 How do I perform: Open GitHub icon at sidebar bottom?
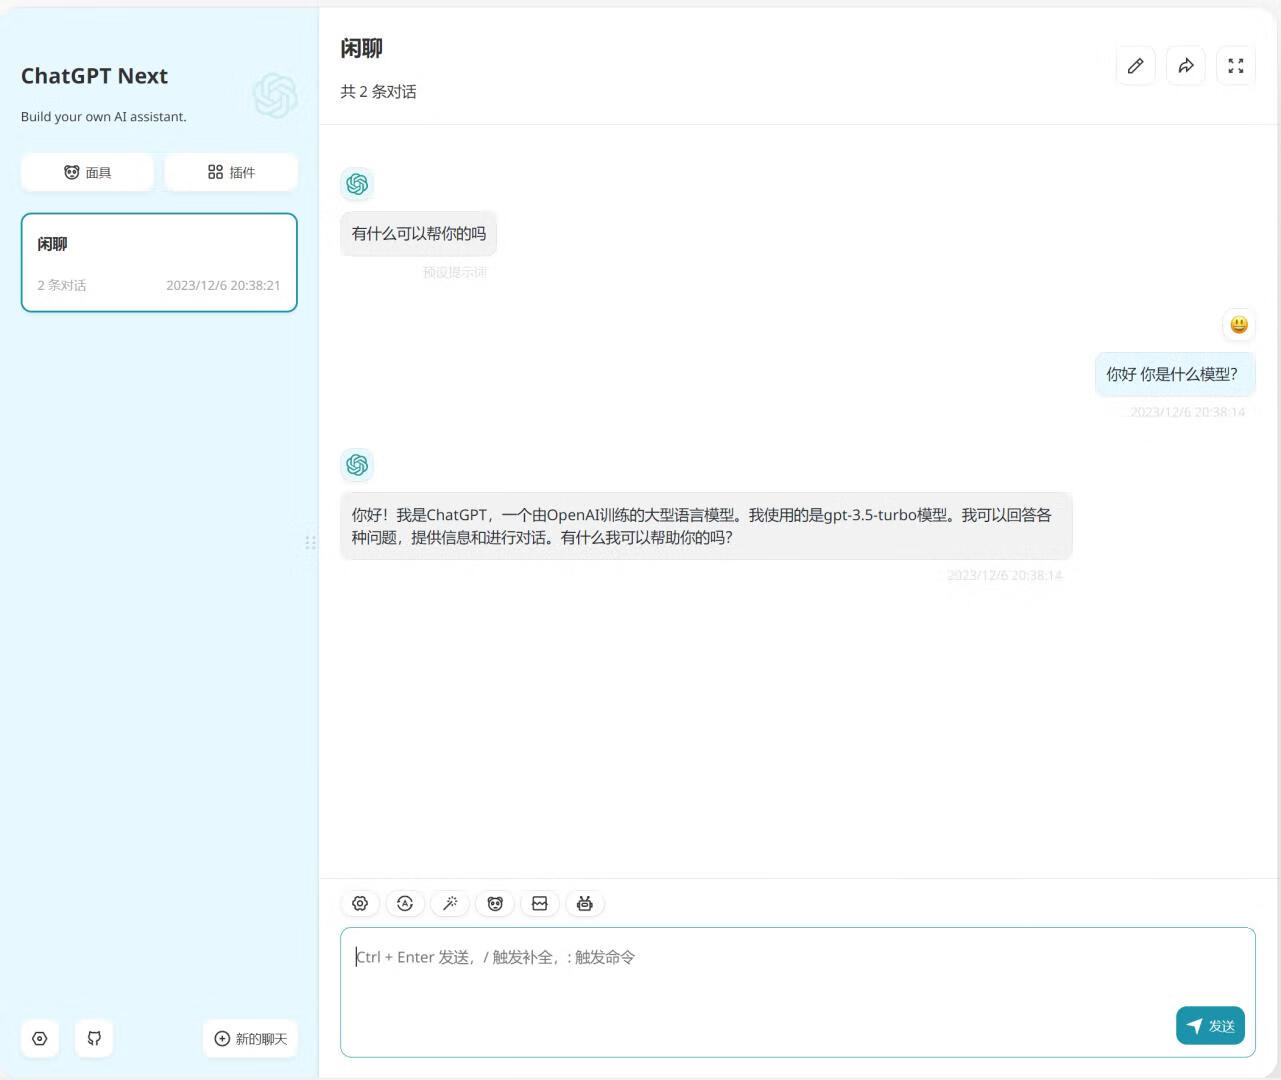[x=94, y=1038]
